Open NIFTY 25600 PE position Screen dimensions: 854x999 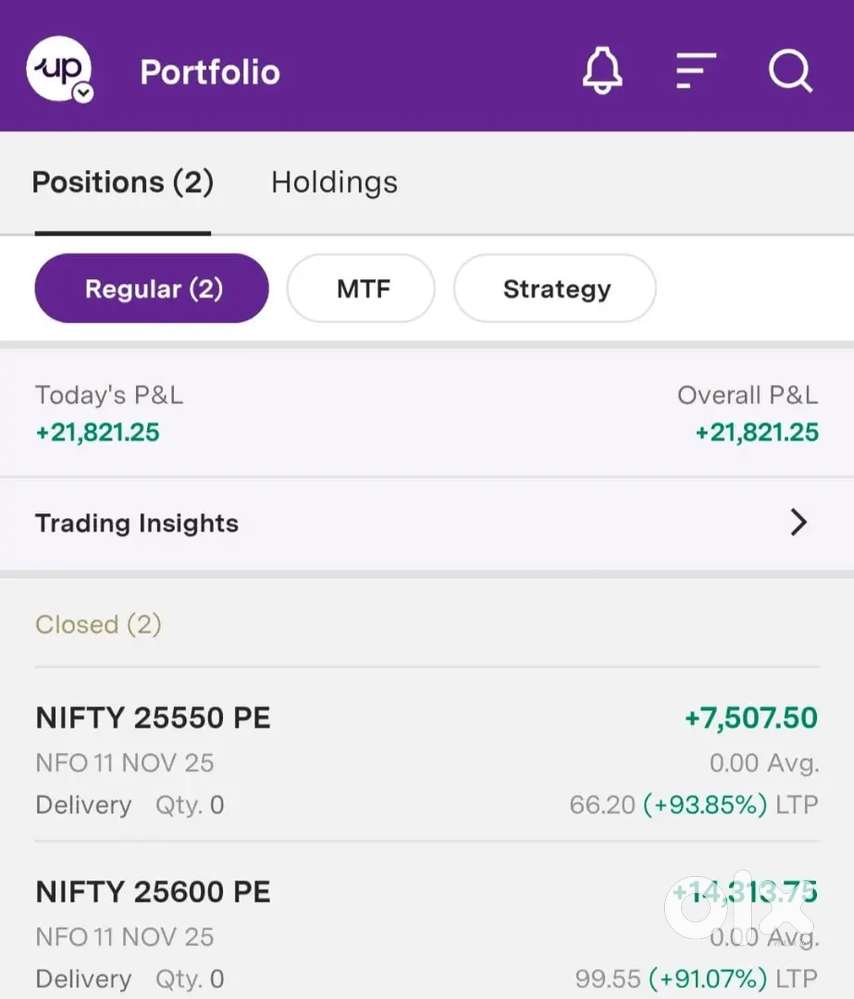point(153,892)
